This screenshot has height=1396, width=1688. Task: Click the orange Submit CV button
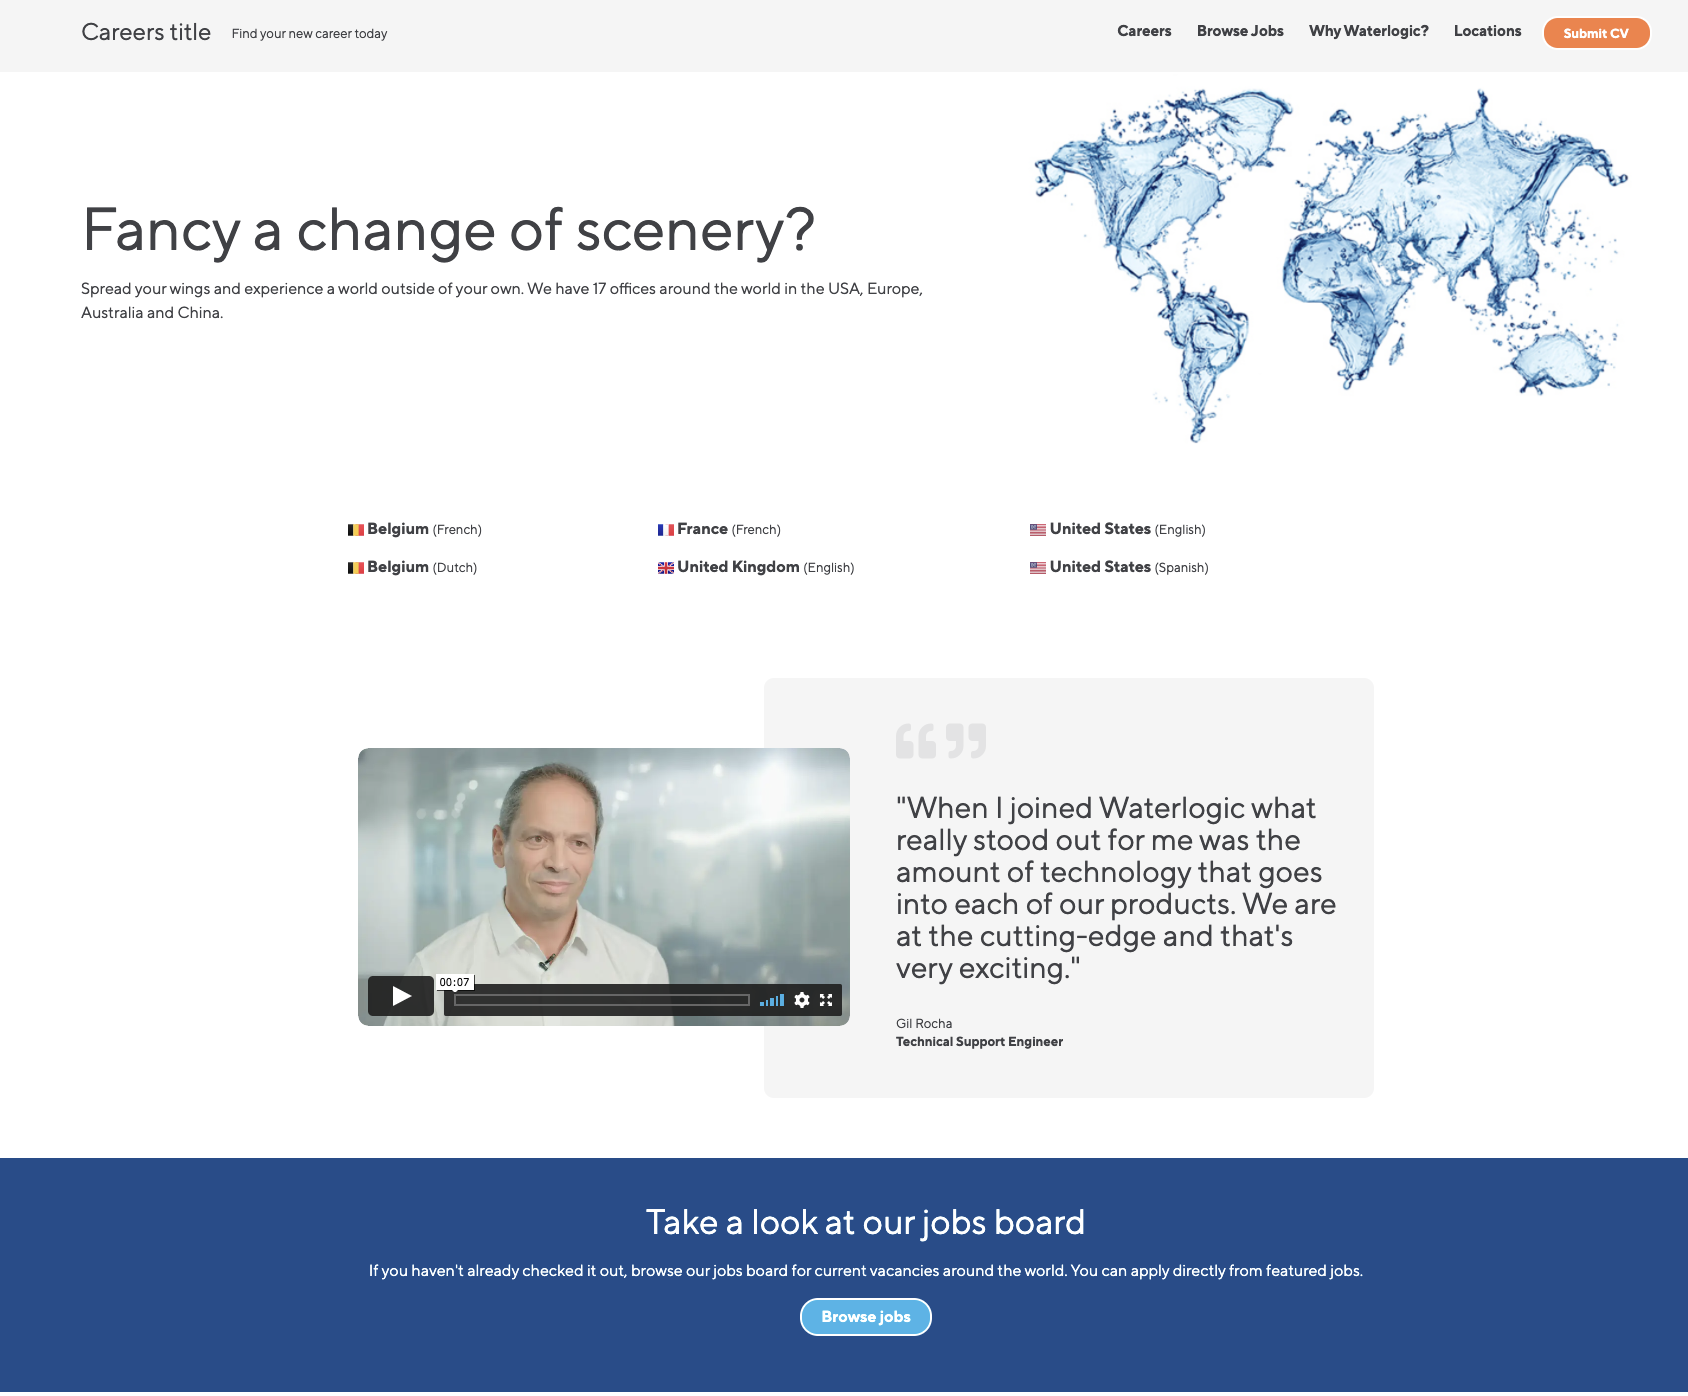pyautogui.click(x=1596, y=33)
